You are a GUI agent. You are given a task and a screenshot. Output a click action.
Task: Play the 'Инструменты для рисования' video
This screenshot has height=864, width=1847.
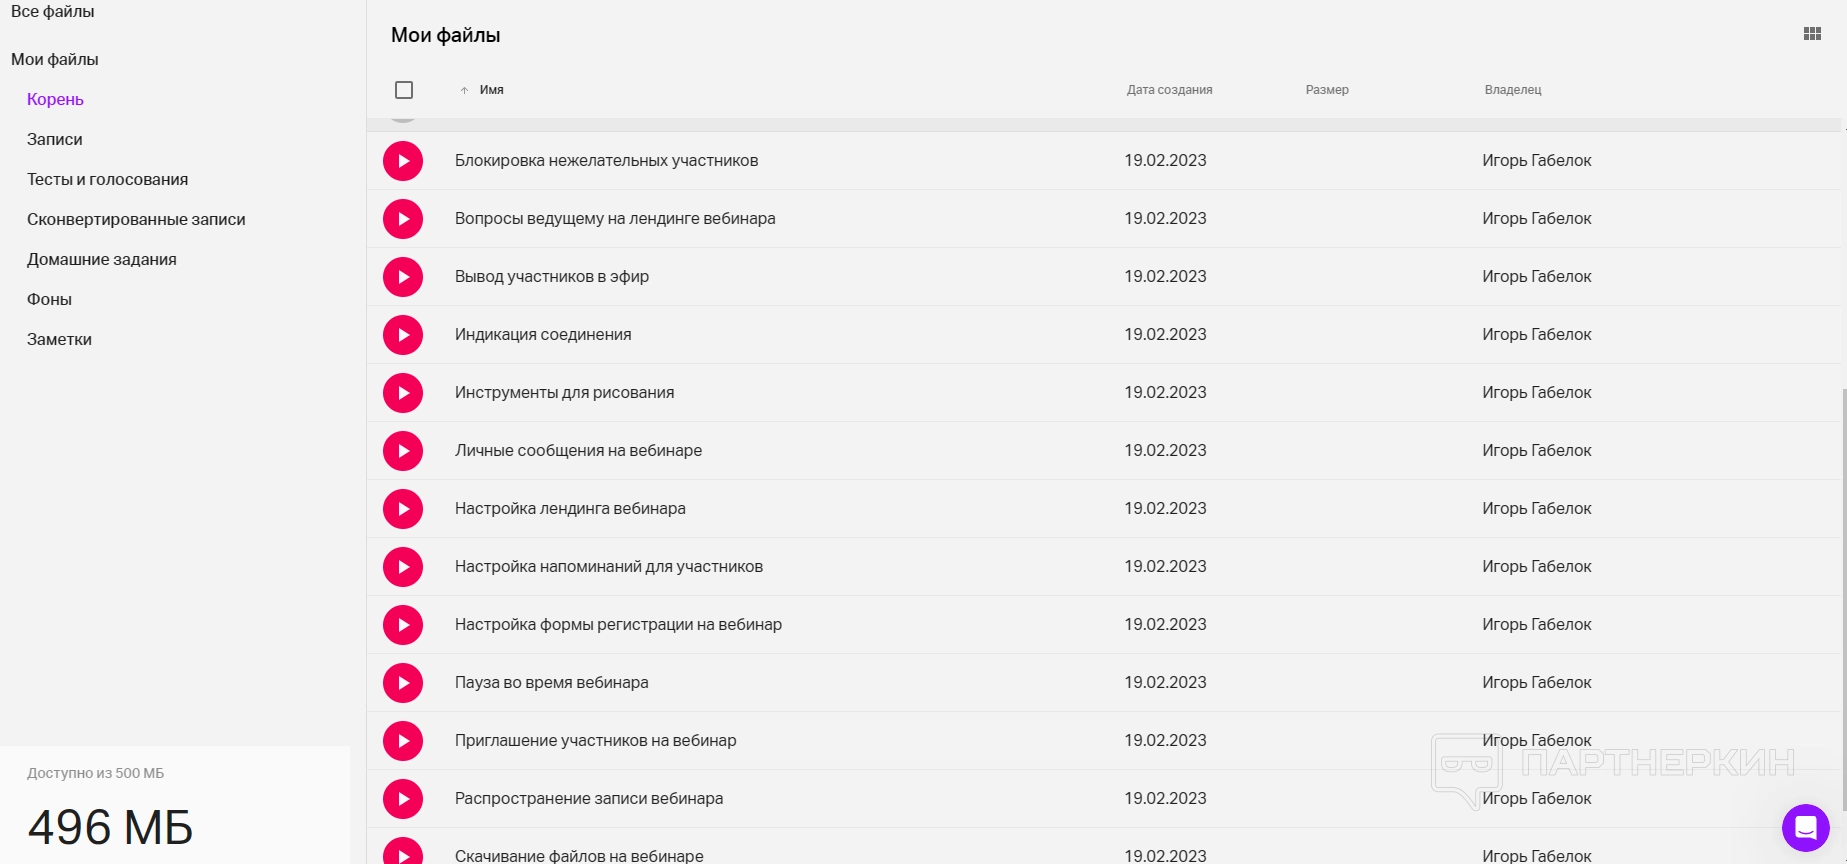(x=403, y=393)
